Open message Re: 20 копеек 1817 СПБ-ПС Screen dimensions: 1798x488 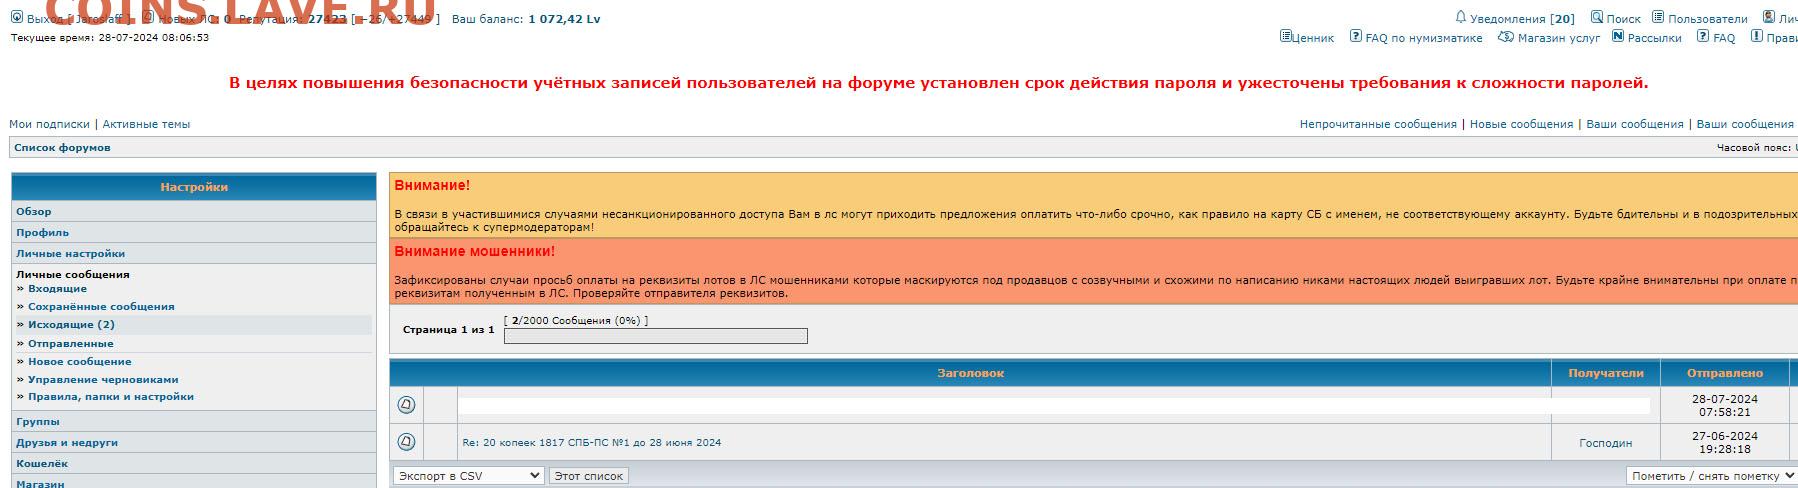tap(591, 442)
